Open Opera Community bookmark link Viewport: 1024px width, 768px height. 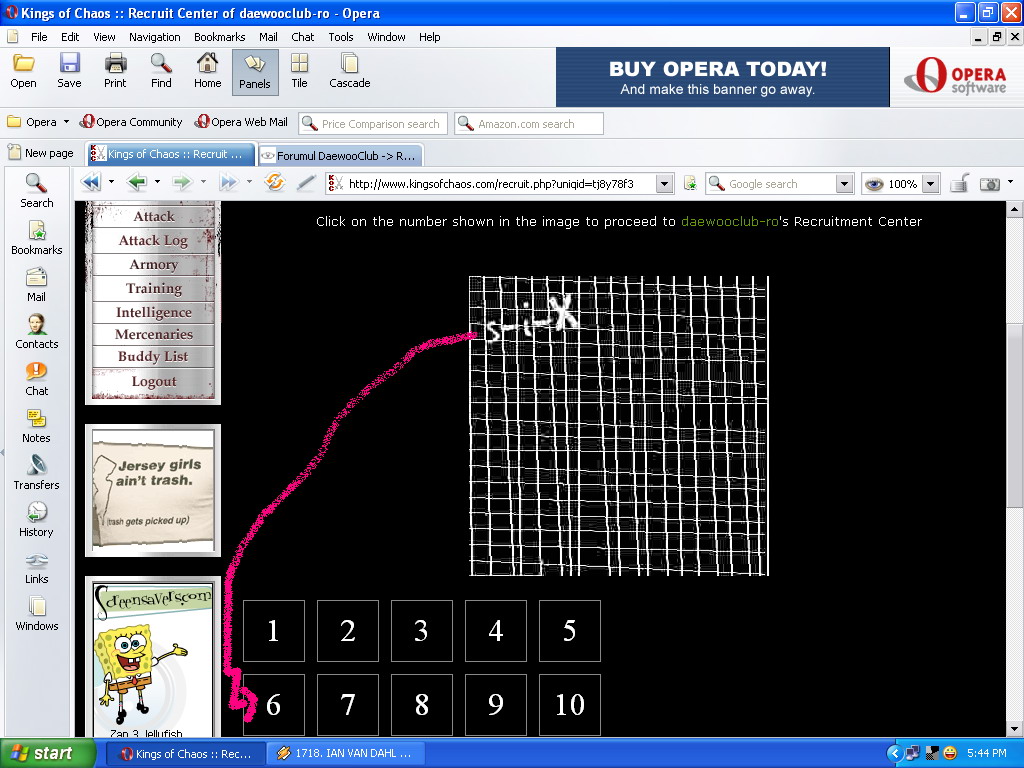[131, 122]
